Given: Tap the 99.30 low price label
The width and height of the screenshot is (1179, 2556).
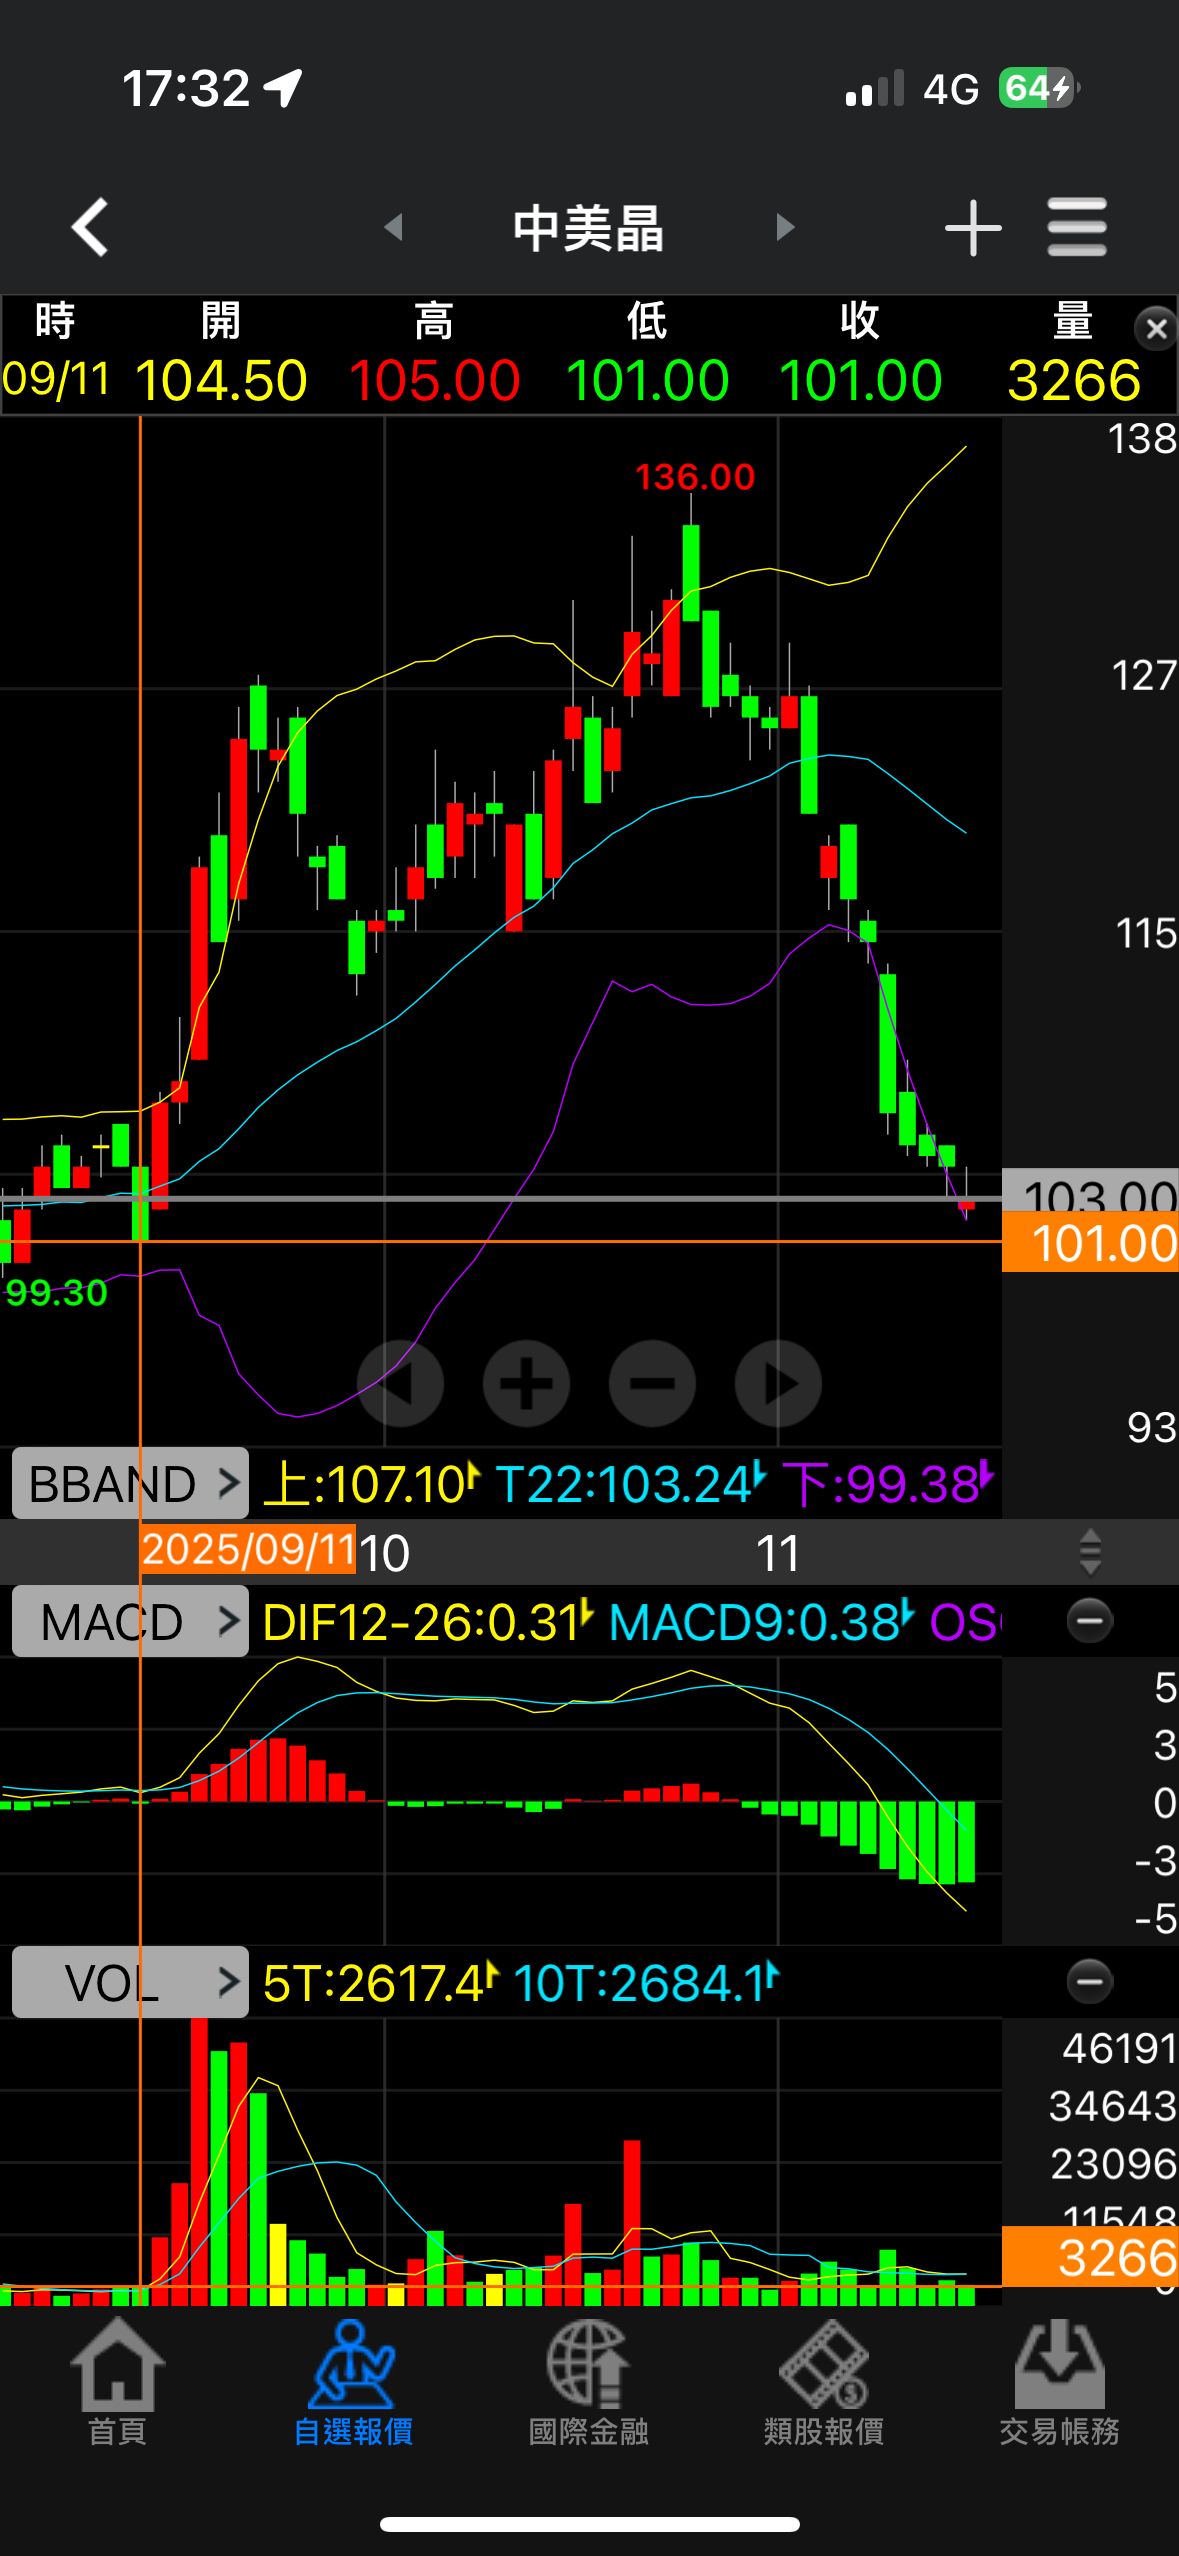Looking at the screenshot, I should [56, 1293].
